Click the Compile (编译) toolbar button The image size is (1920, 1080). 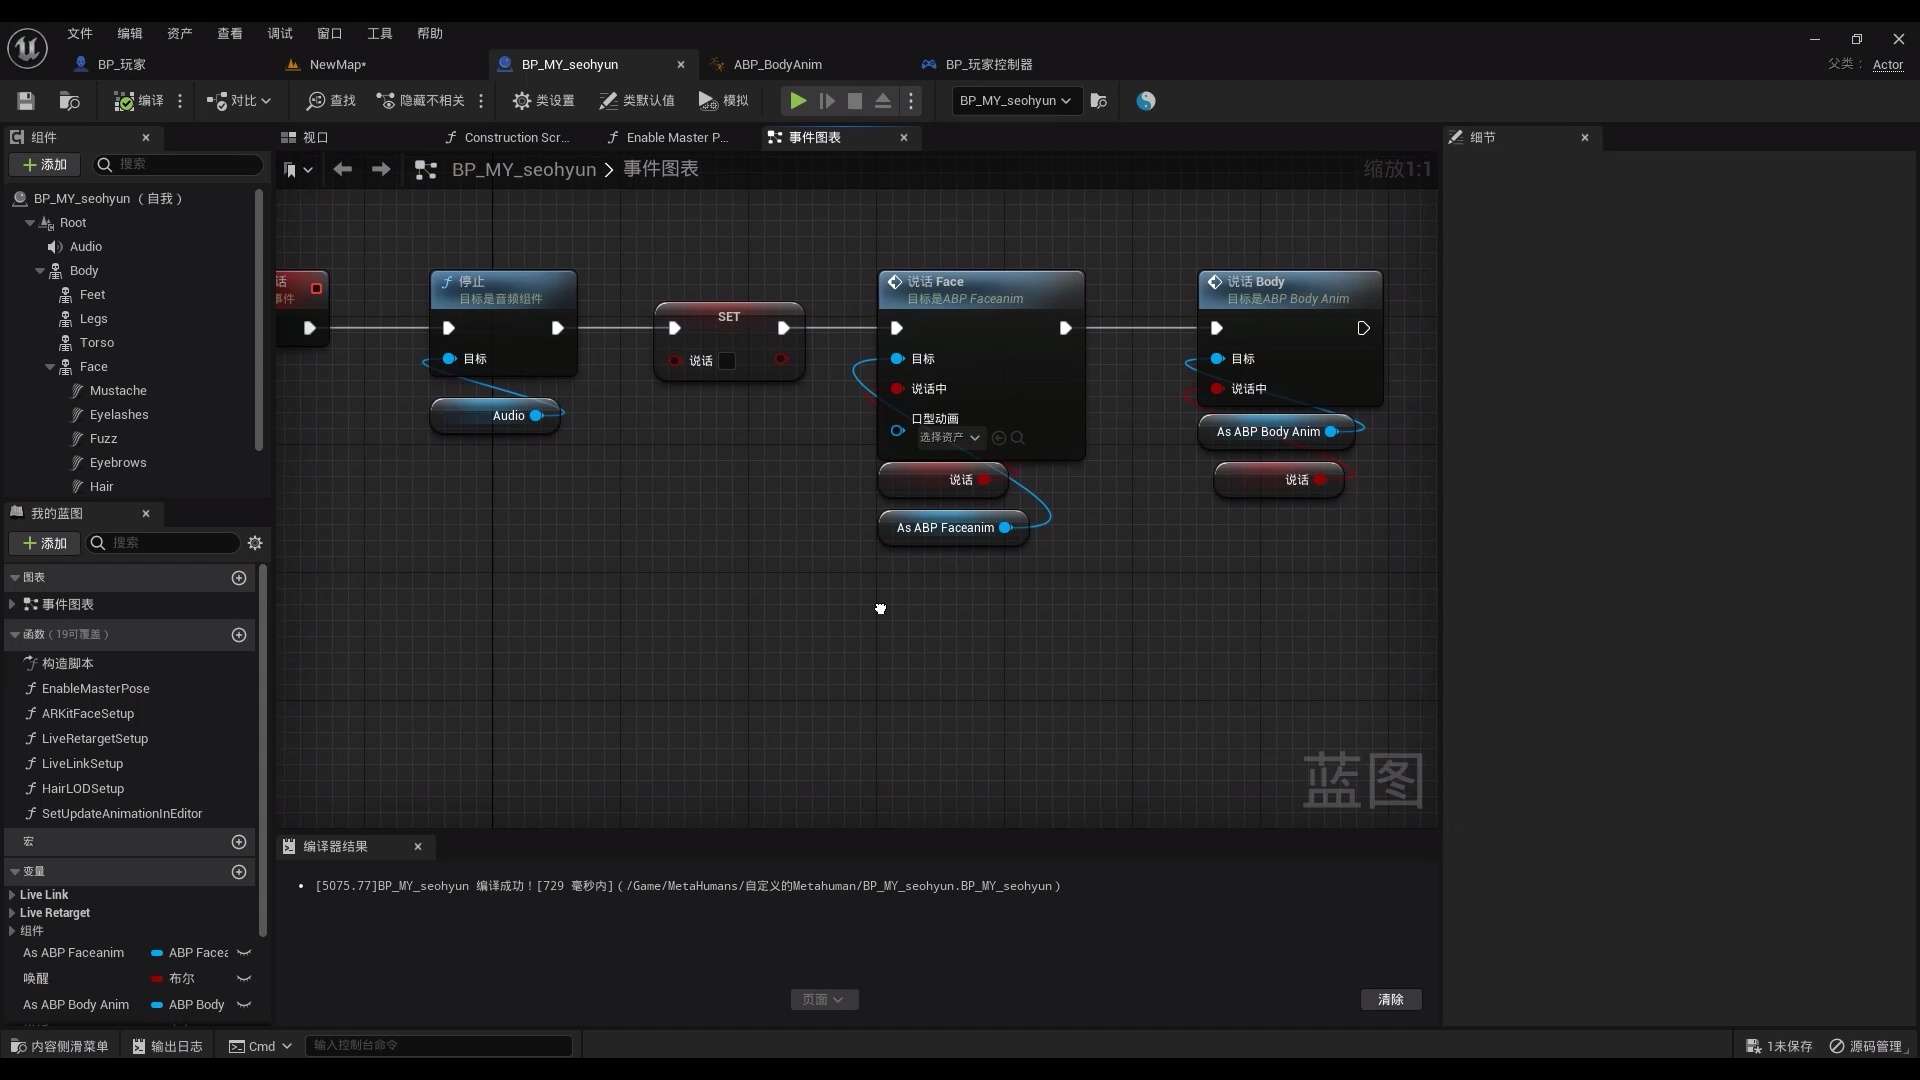point(139,101)
